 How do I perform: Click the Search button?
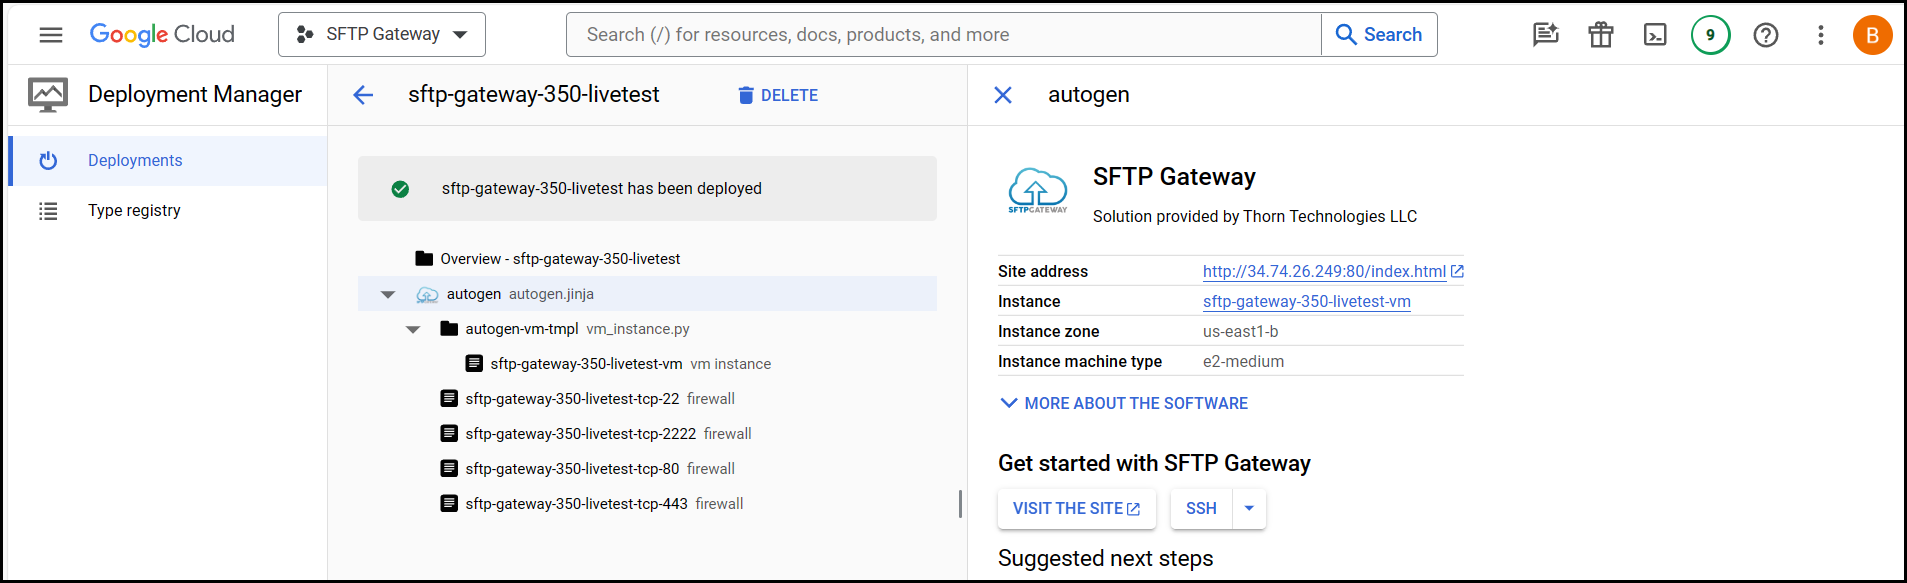tap(1379, 35)
